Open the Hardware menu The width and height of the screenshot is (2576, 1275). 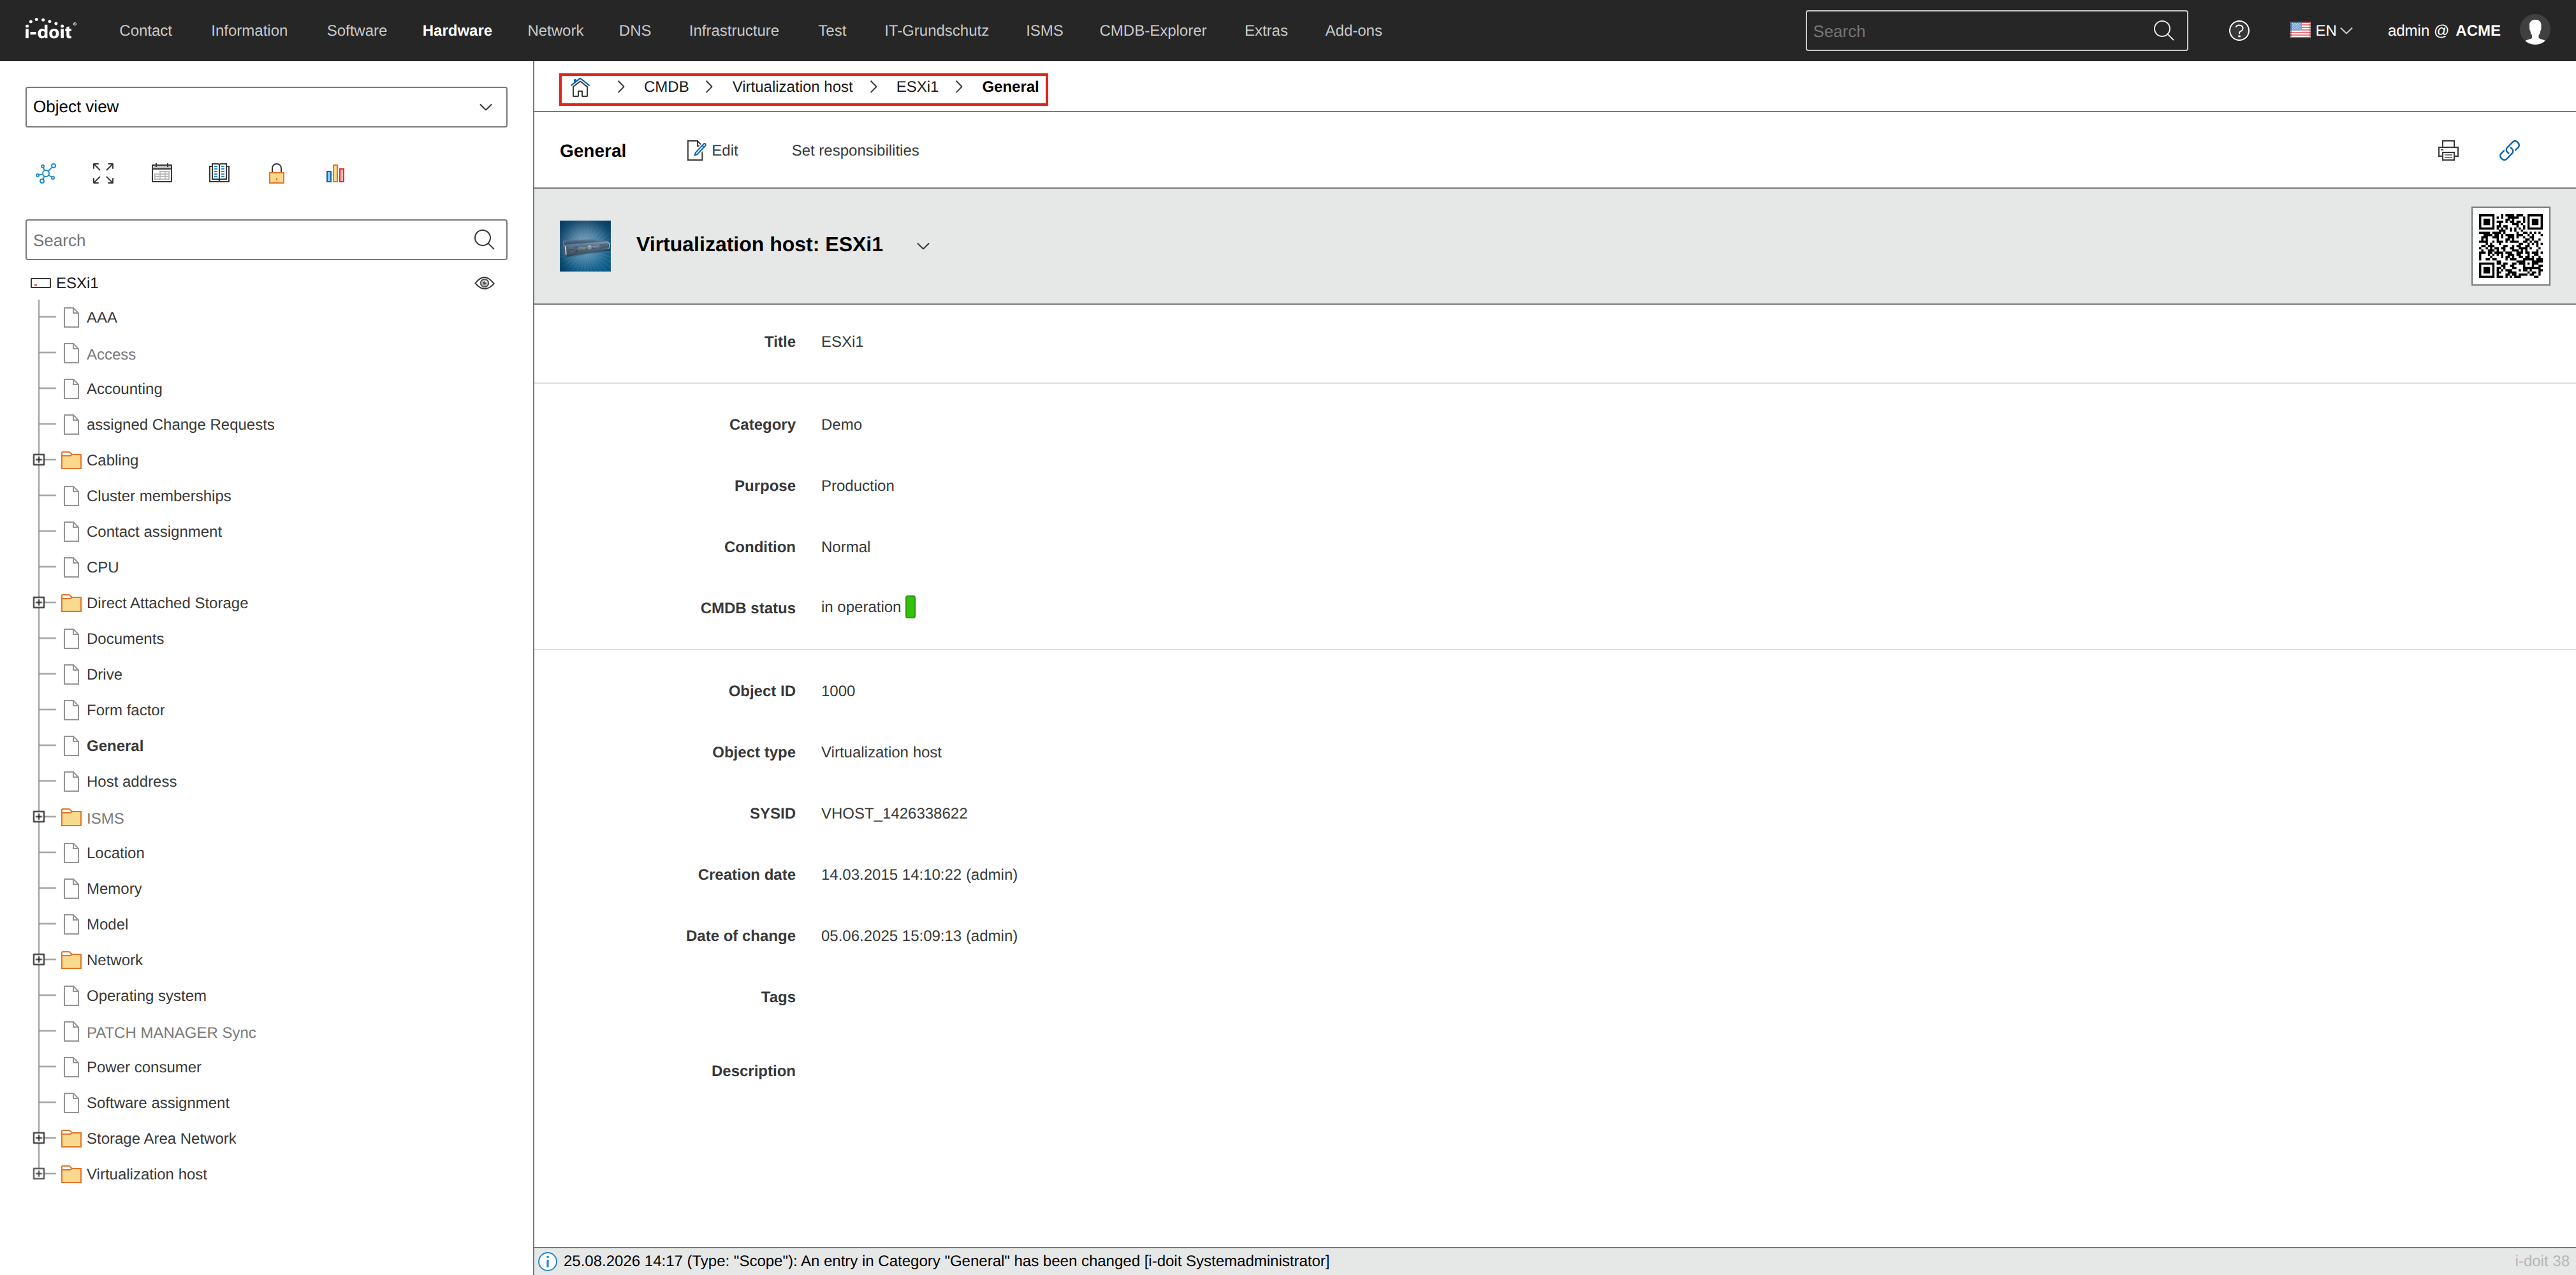pos(457,31)
